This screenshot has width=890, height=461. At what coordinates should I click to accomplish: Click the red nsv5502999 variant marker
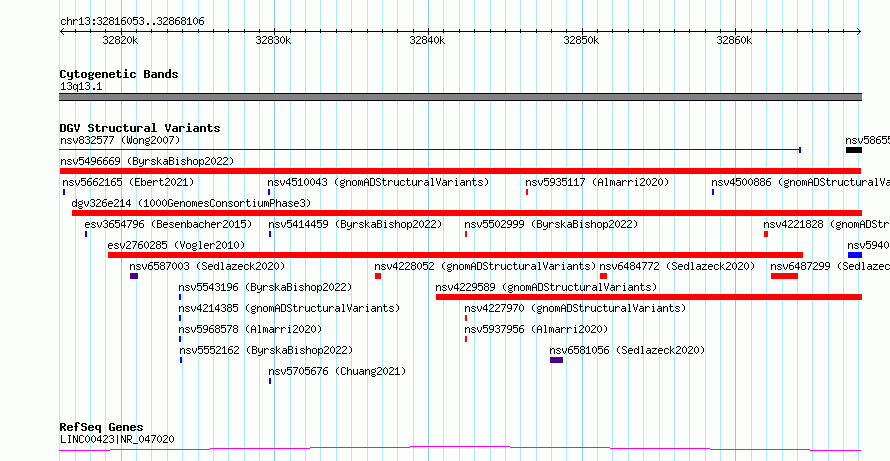coord(465,234)
